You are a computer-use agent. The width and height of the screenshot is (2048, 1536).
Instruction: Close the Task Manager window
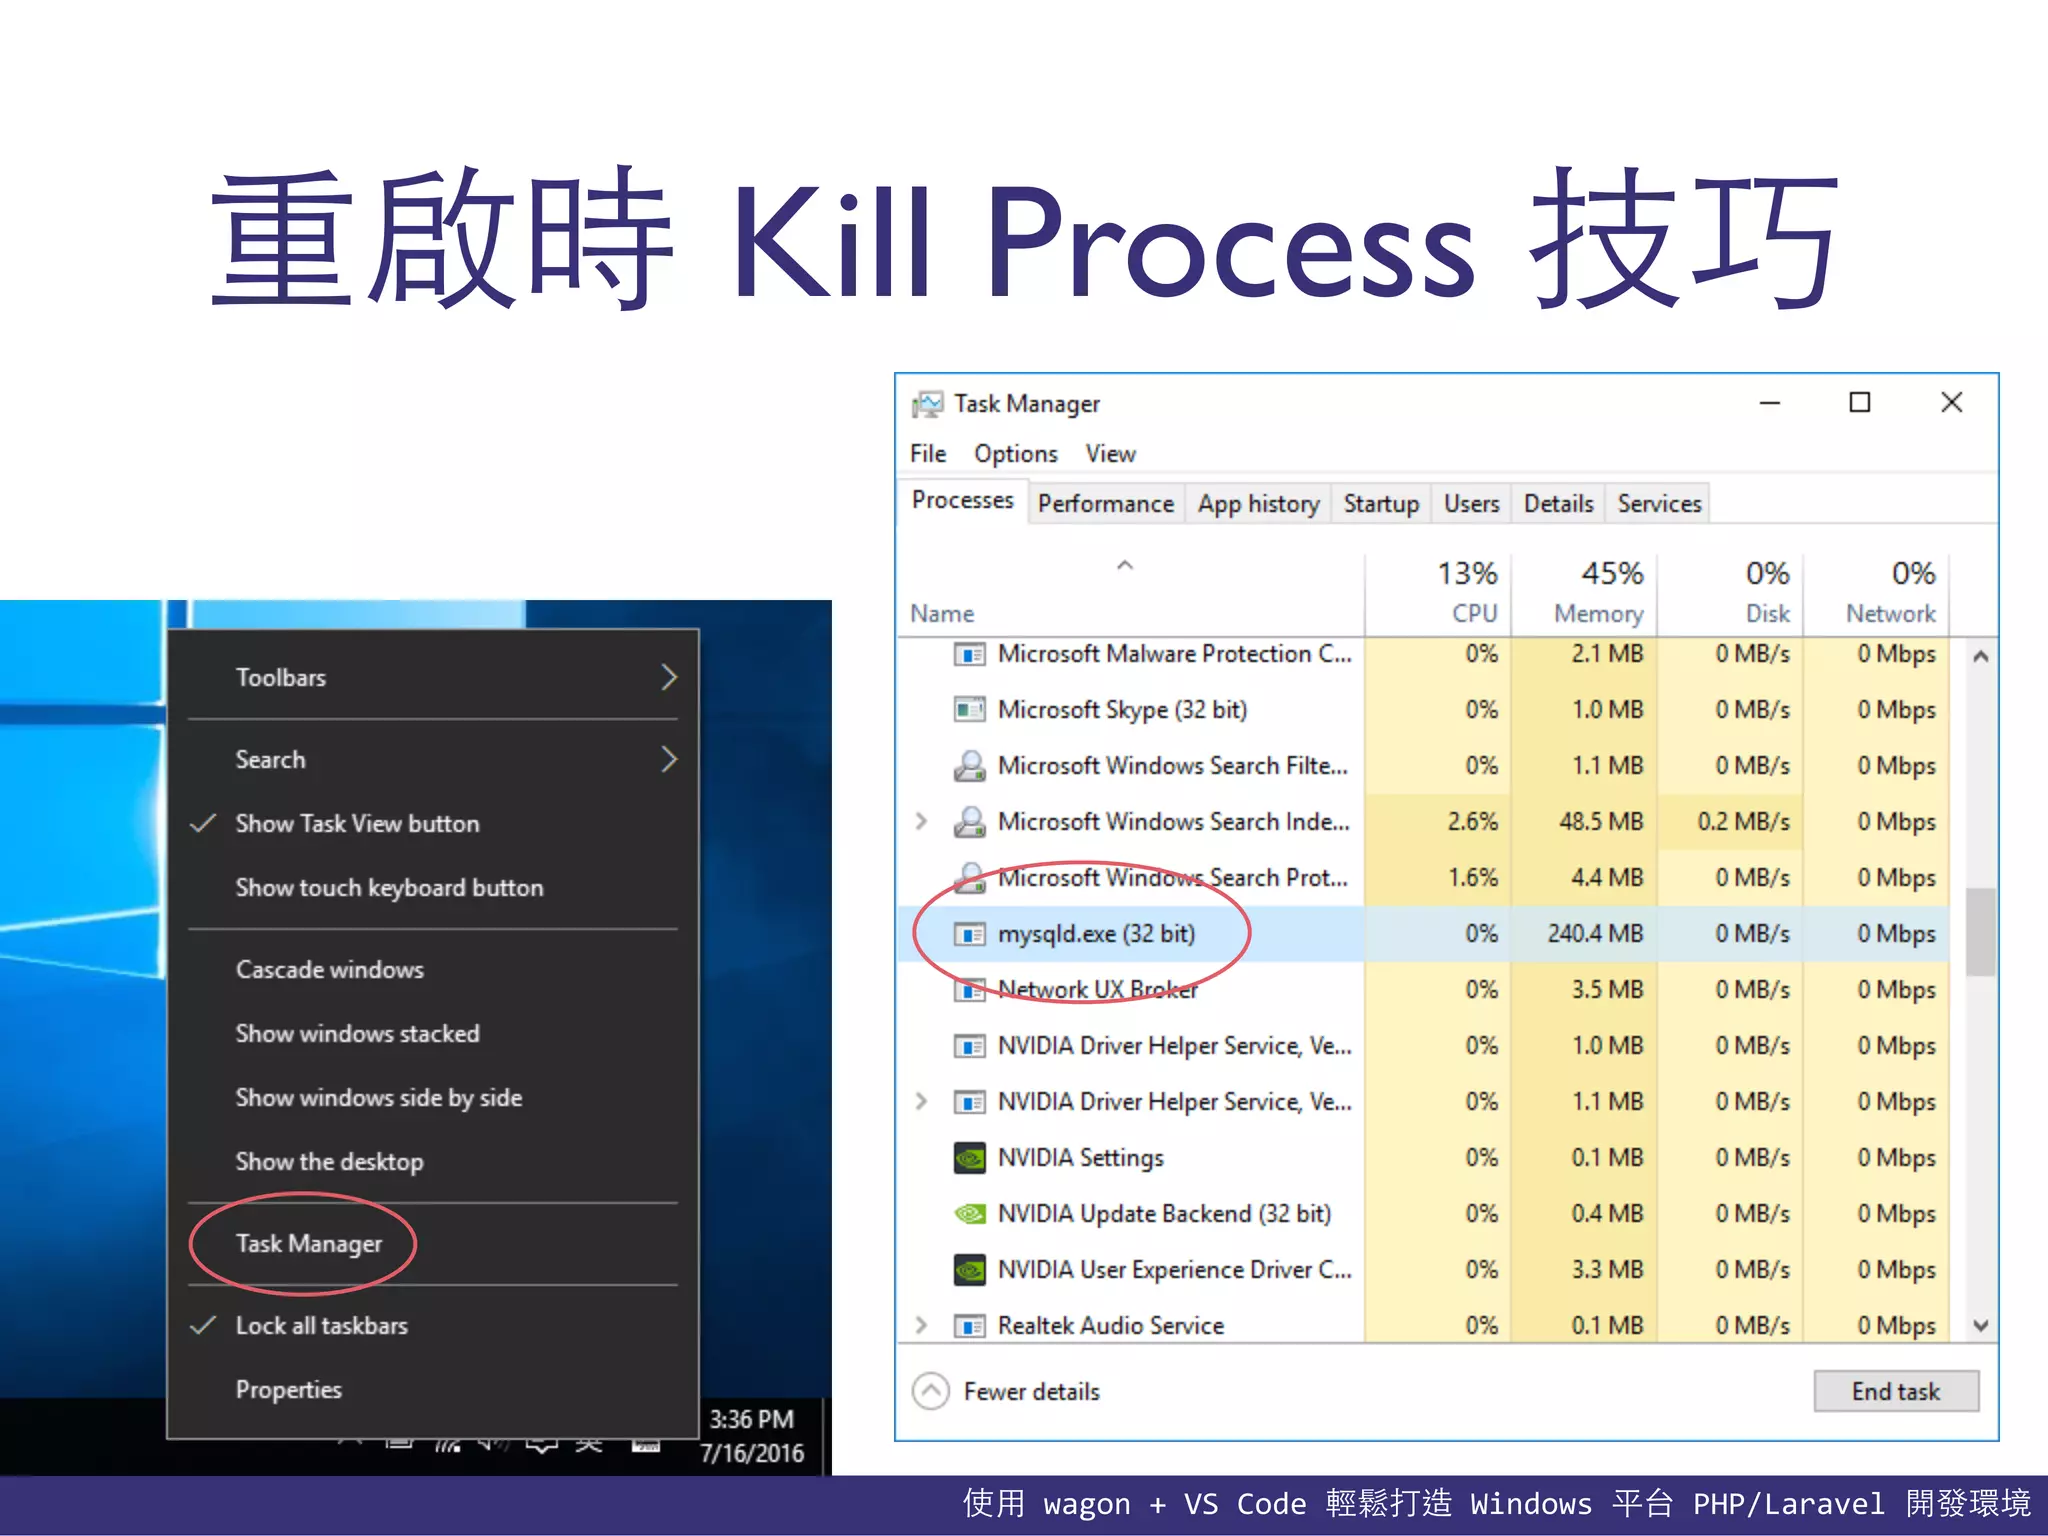tap(1952, 403)
